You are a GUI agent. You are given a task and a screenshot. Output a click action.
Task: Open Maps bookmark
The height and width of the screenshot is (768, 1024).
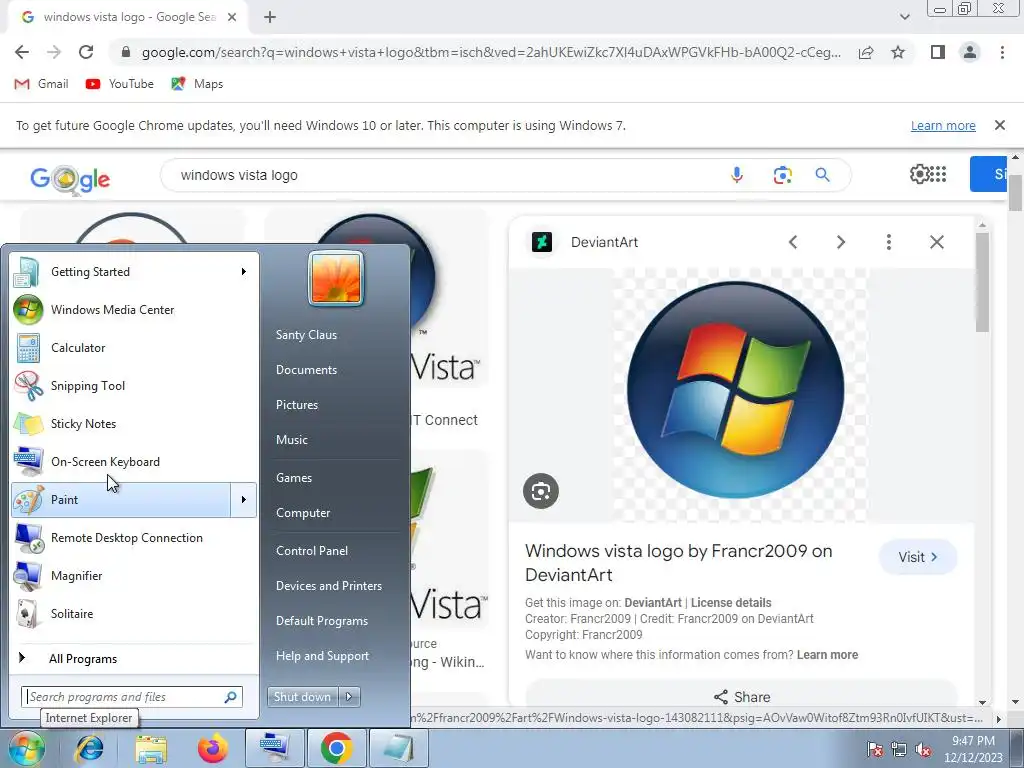(x=197, y=84)
